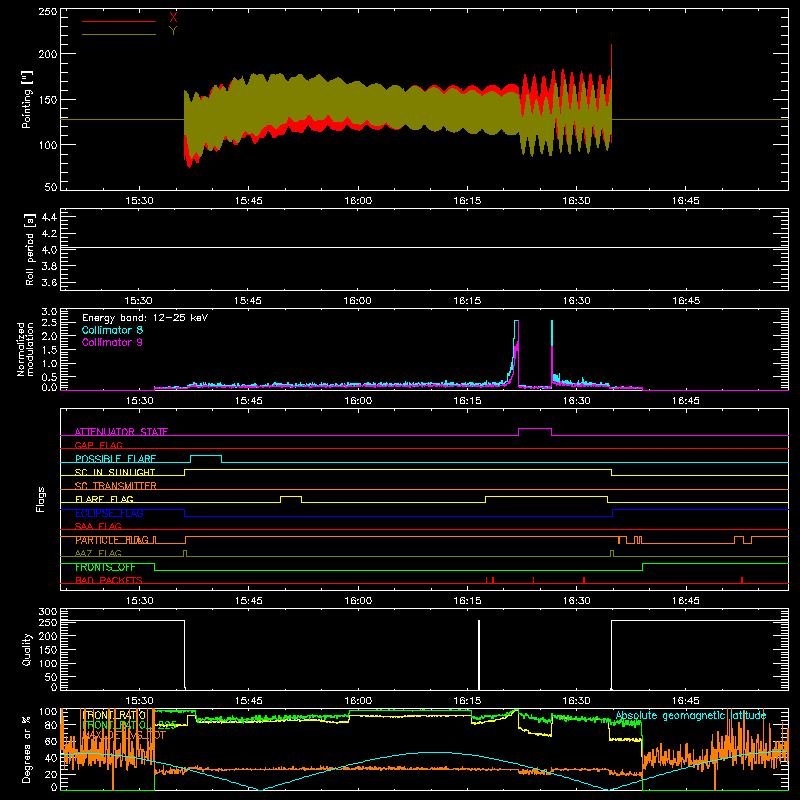
Task: Click the olive Y legend line
Action: [118, 34]
